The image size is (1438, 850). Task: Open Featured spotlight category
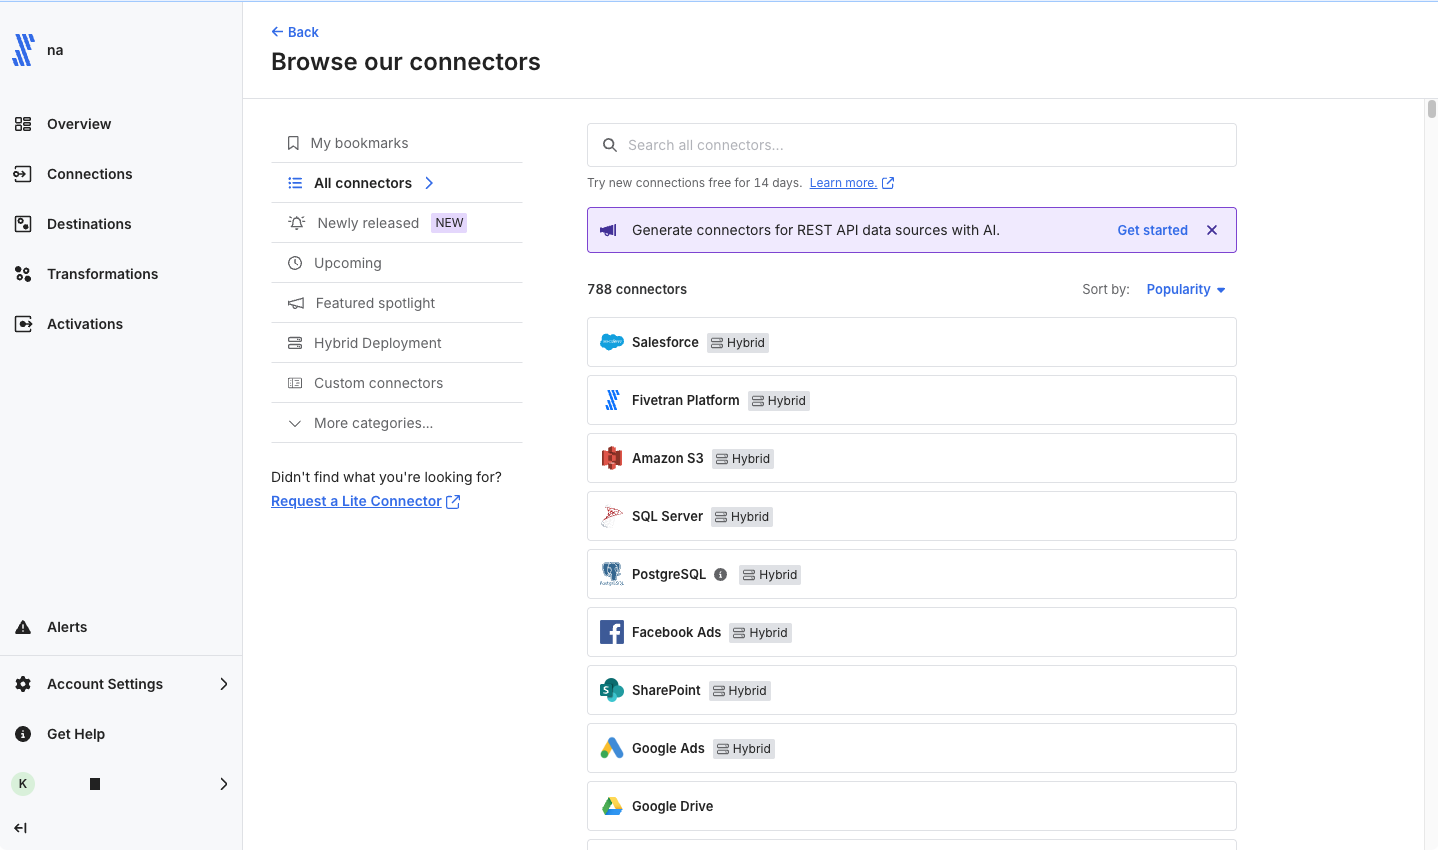click(397, 303)
